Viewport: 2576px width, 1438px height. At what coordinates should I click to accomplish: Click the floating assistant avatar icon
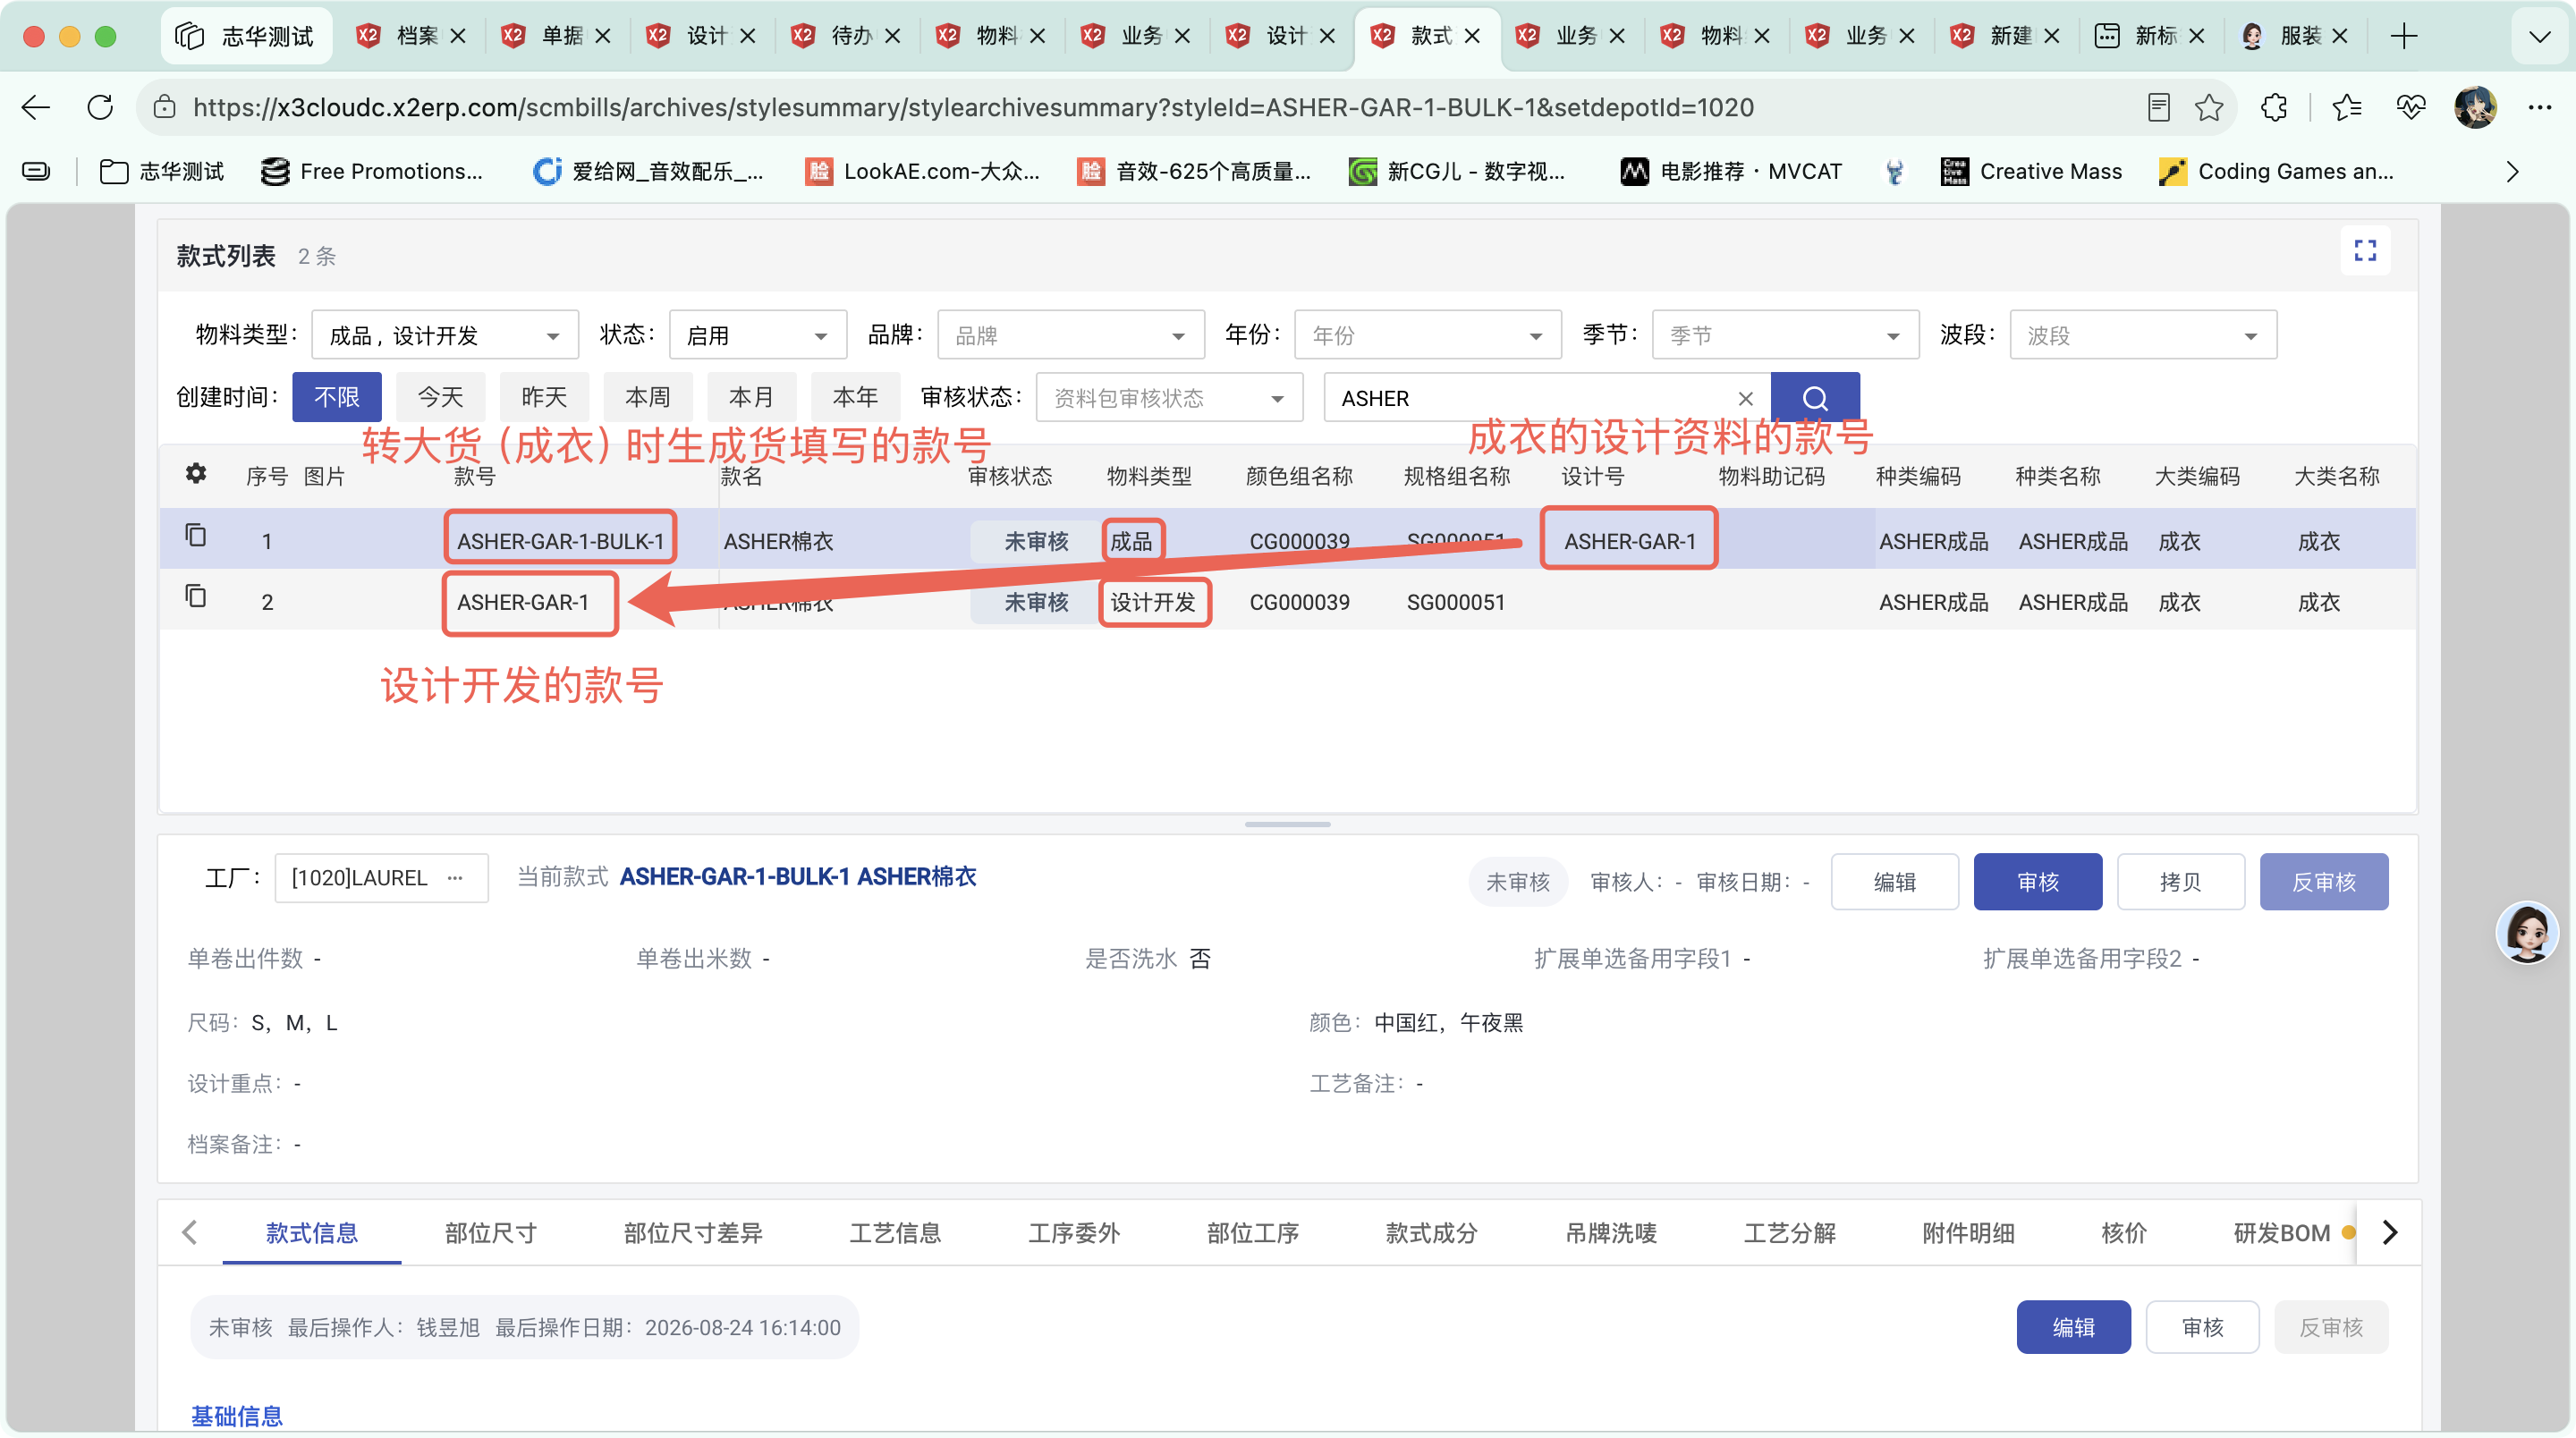(x=2527, y=932)
